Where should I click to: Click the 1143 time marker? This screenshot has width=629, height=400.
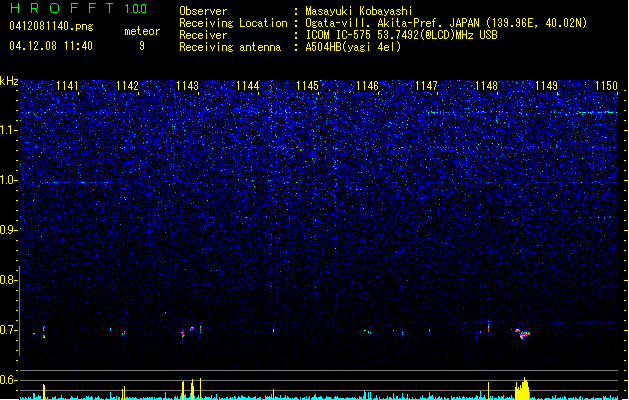(x=187, y=86)
